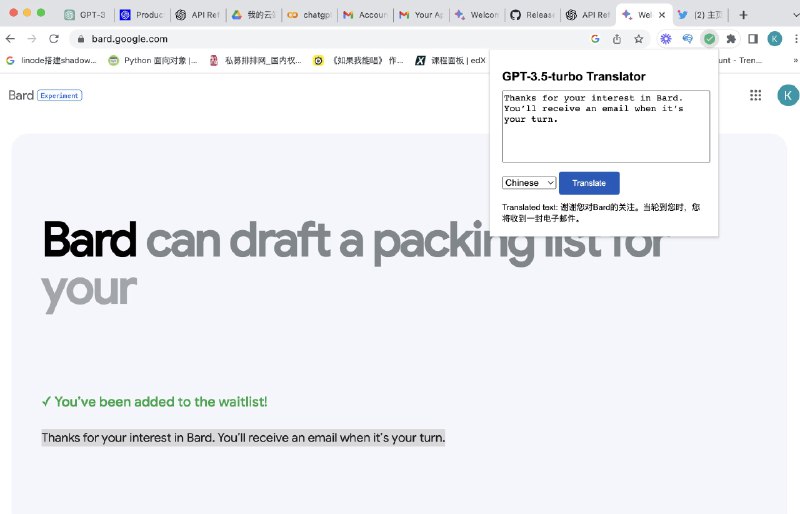The width and height of the screenshot is (800, 514).
Task: Click the highlighted 'Thanks for your interest' sentence
Action: pyautogui.click(x=243, y=437)
